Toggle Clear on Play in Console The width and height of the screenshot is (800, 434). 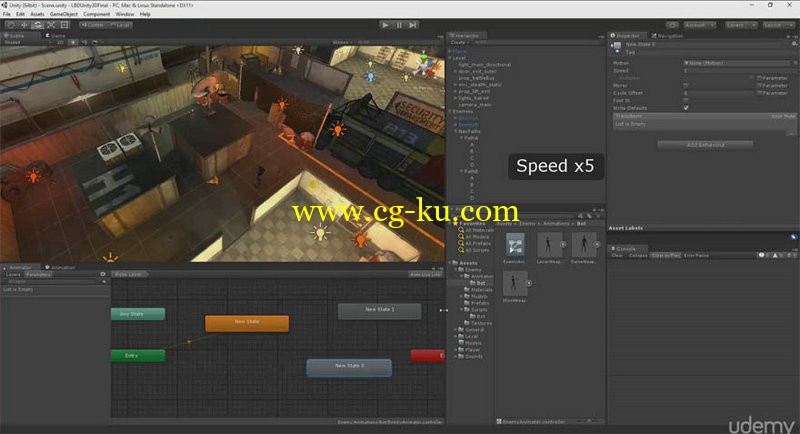coord(666,255)
